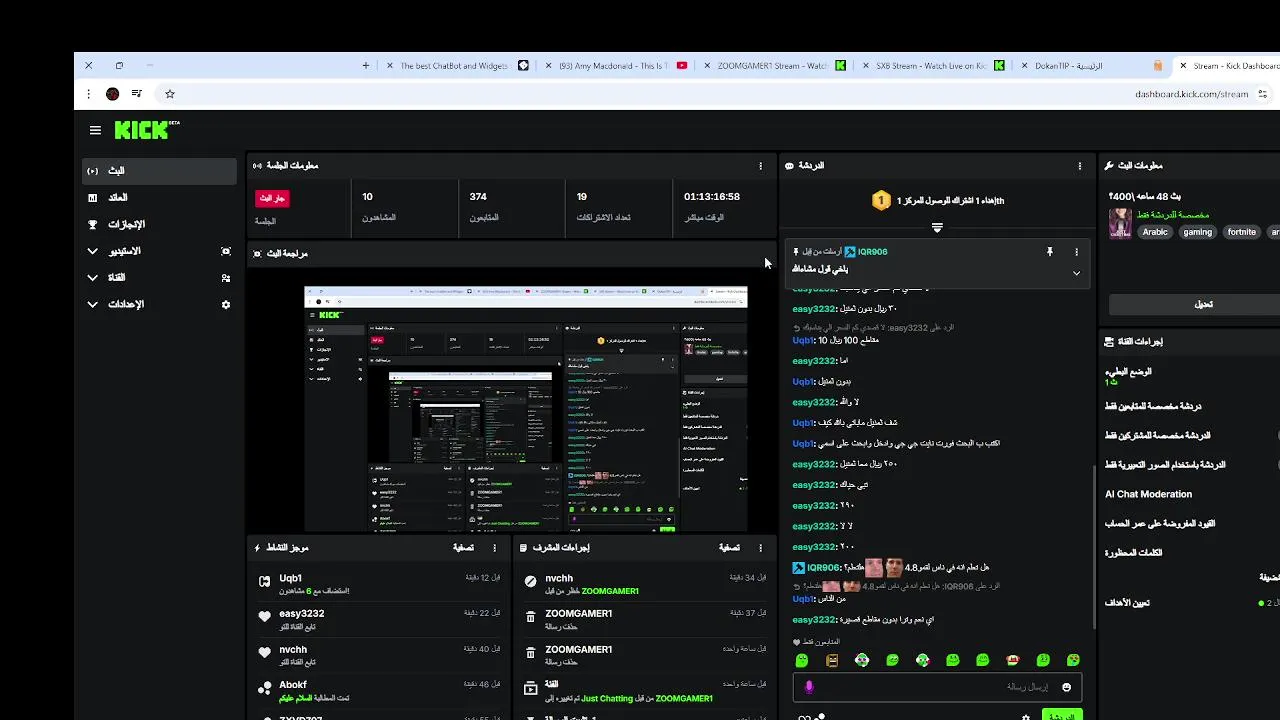Click trash icon of the 37-minute-ago deletion

pyautogui.click(x=531, y=617)
